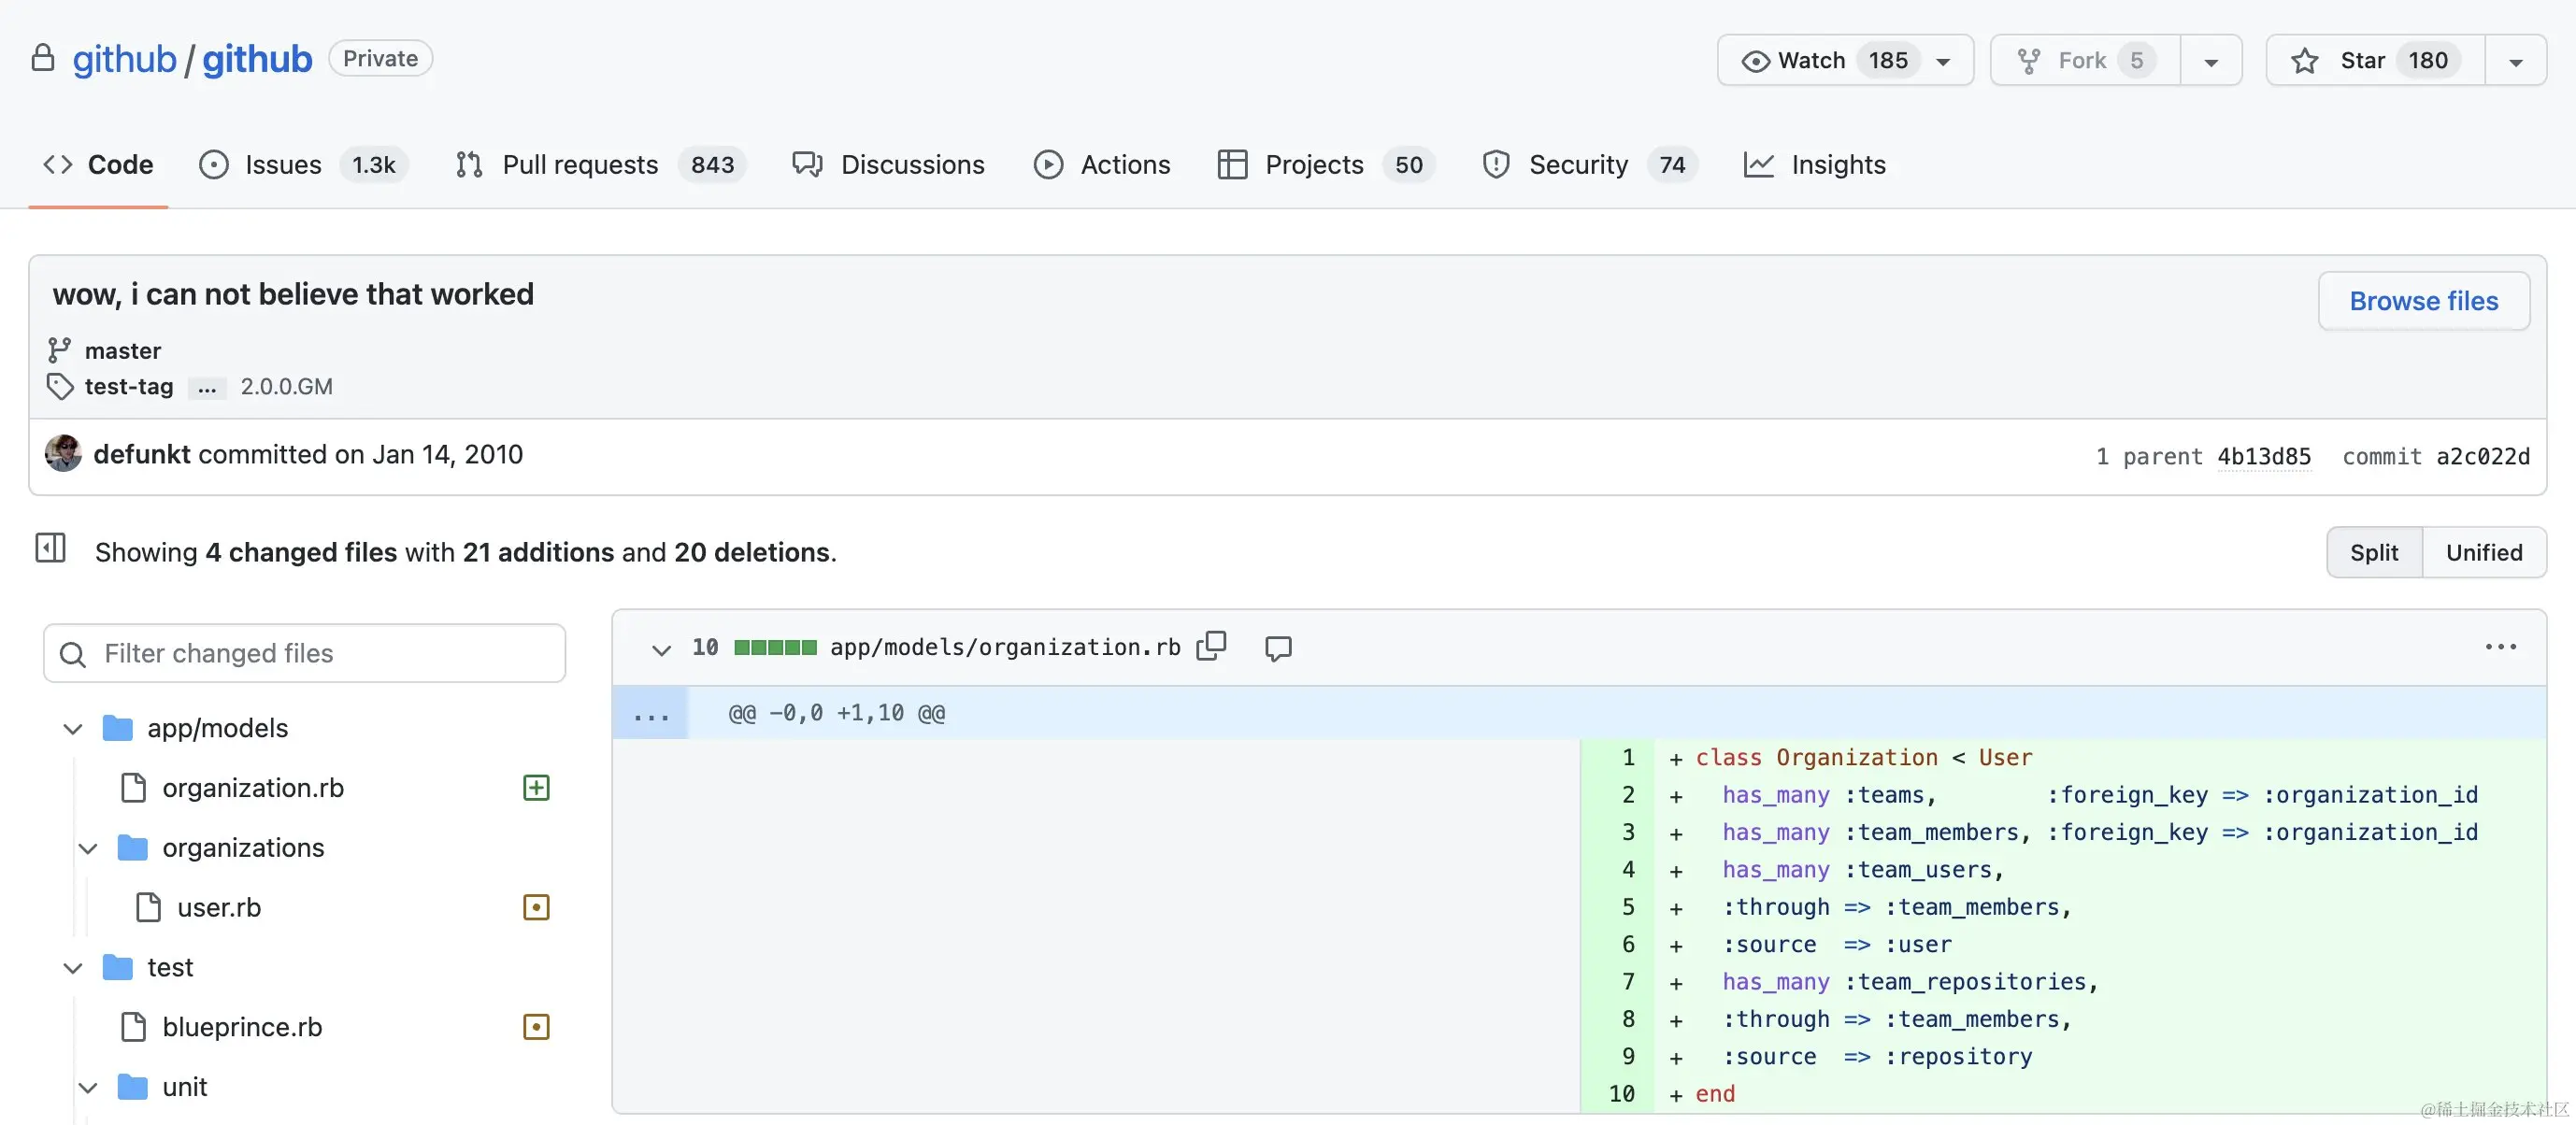Collapse the app/models folder
This screenshot has width=2576, height=1125.
[73, 728]
